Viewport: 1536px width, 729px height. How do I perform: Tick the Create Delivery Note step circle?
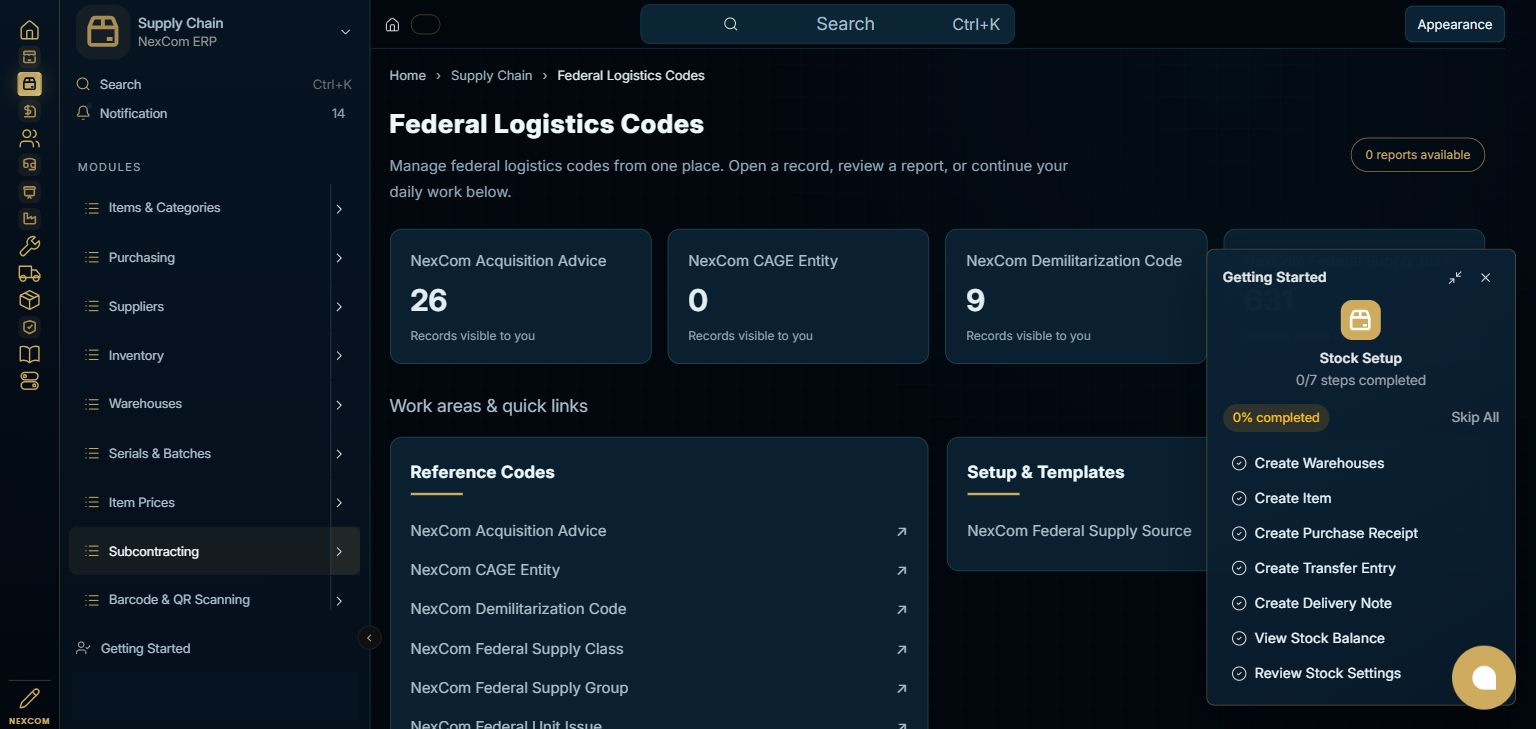(1239, 603)
